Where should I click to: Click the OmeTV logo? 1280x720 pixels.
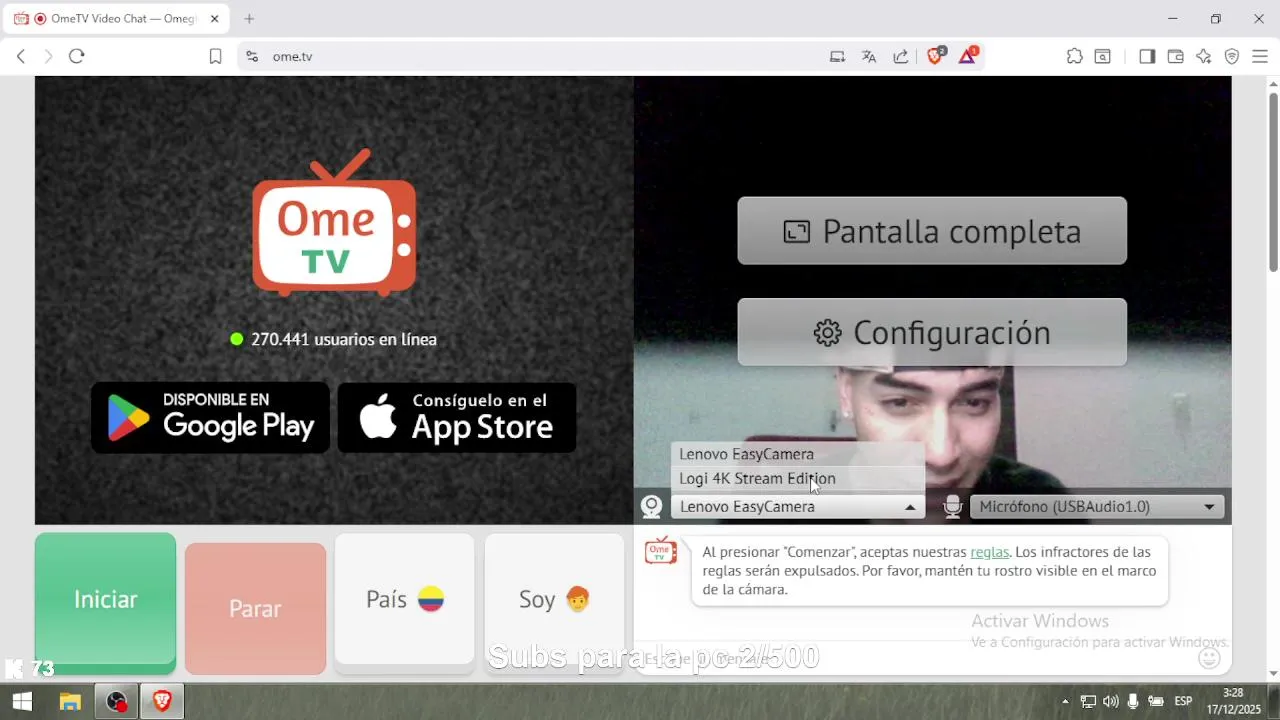coord(334,223)
